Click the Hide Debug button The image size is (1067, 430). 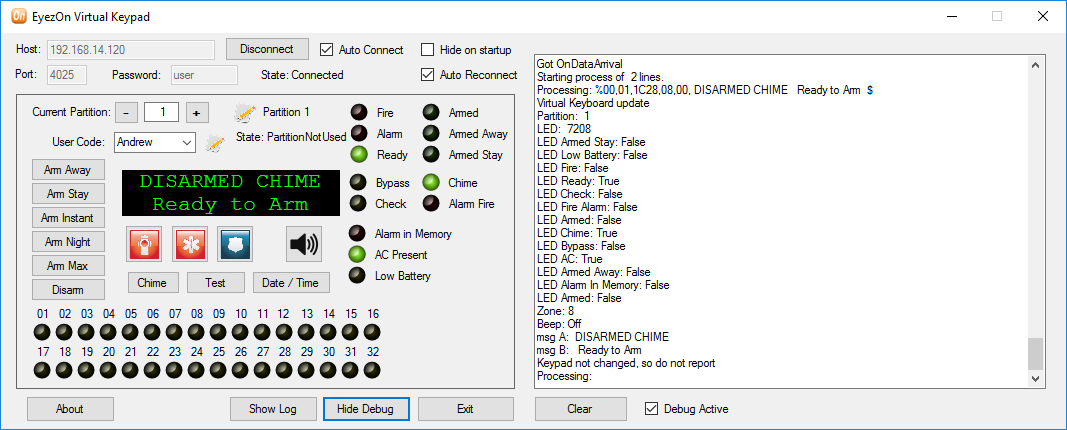pos(366,409)
